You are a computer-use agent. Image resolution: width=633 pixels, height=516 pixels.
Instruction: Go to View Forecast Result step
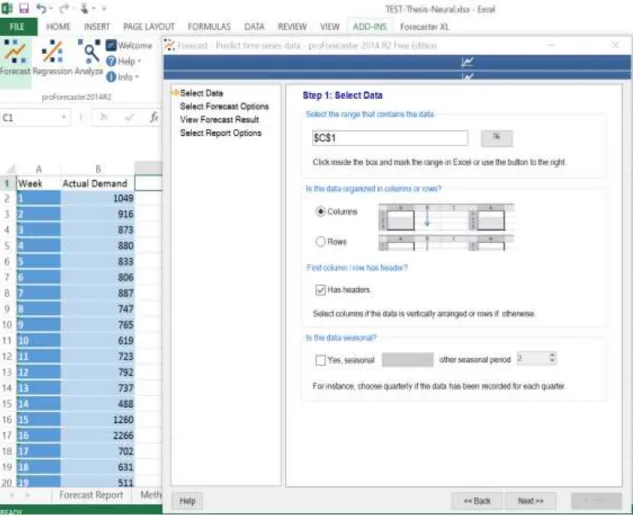pos(220,120)
